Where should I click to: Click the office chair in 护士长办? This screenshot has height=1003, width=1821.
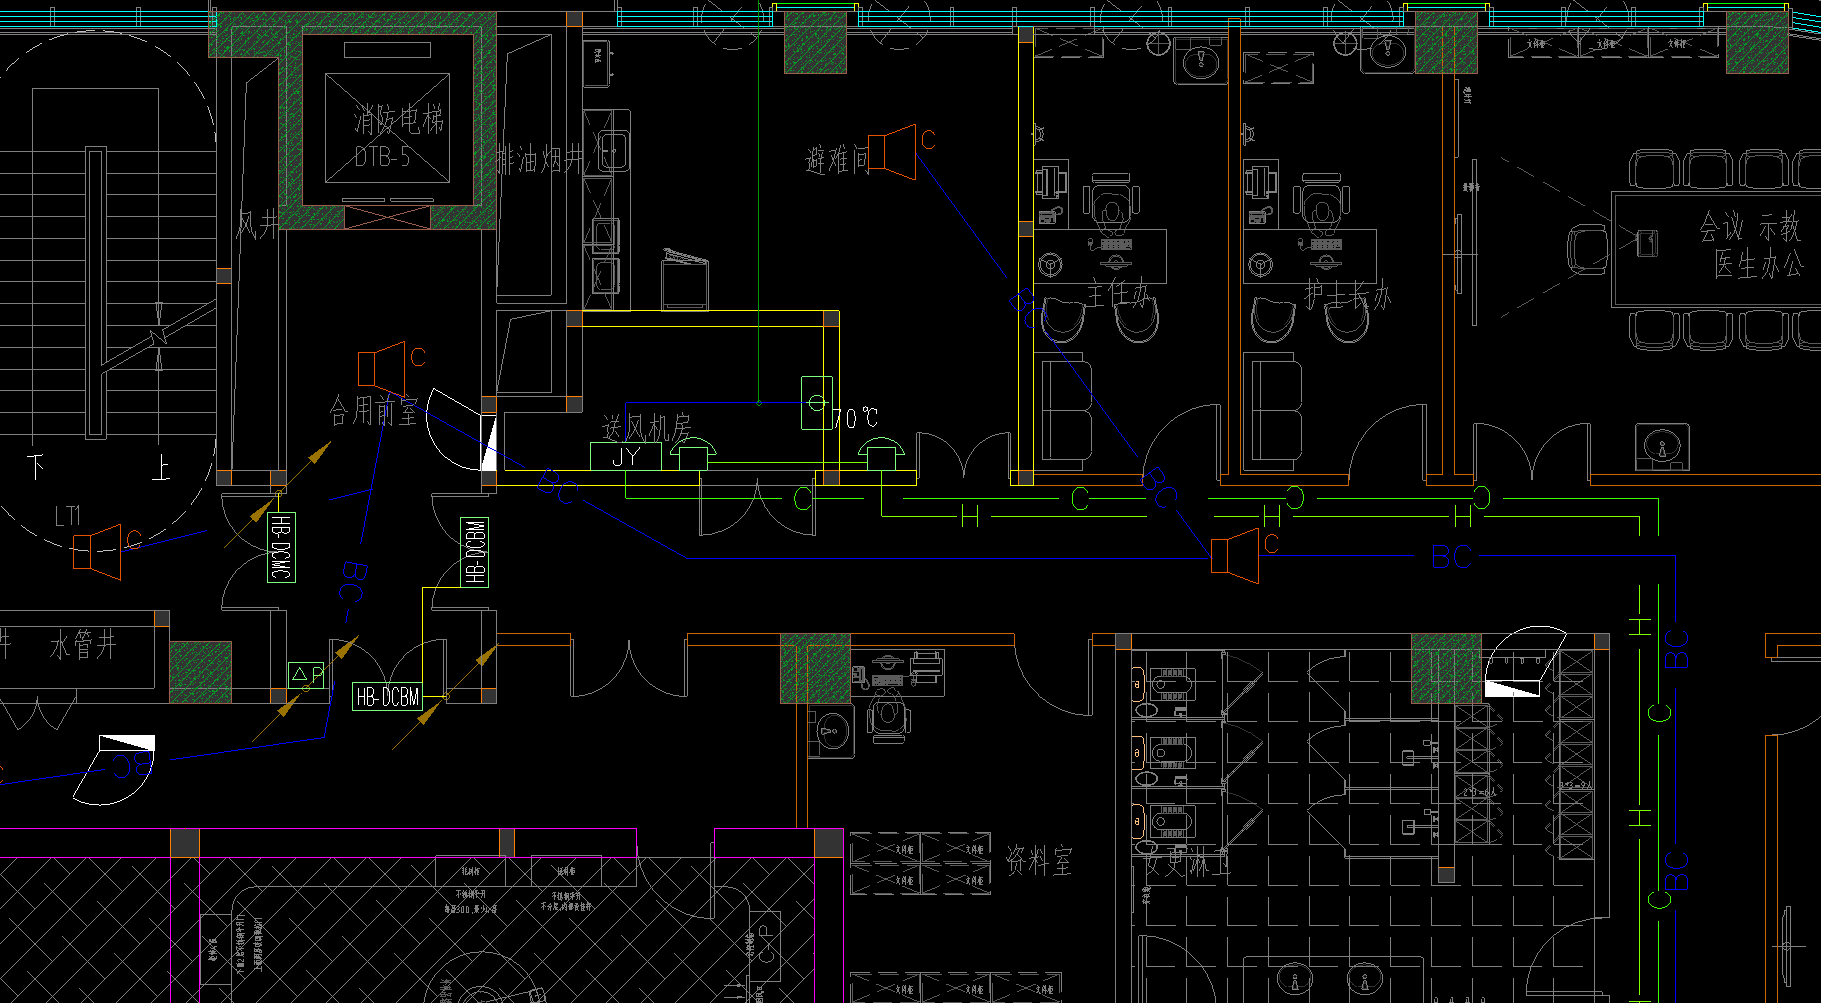(x=1321, y=204)
